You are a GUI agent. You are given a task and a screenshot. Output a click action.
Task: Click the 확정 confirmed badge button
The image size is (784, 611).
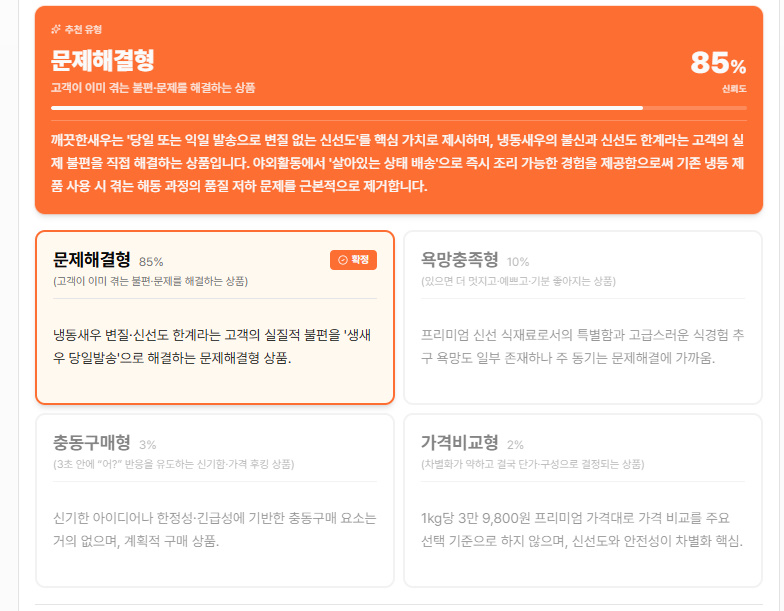point(353,260)
